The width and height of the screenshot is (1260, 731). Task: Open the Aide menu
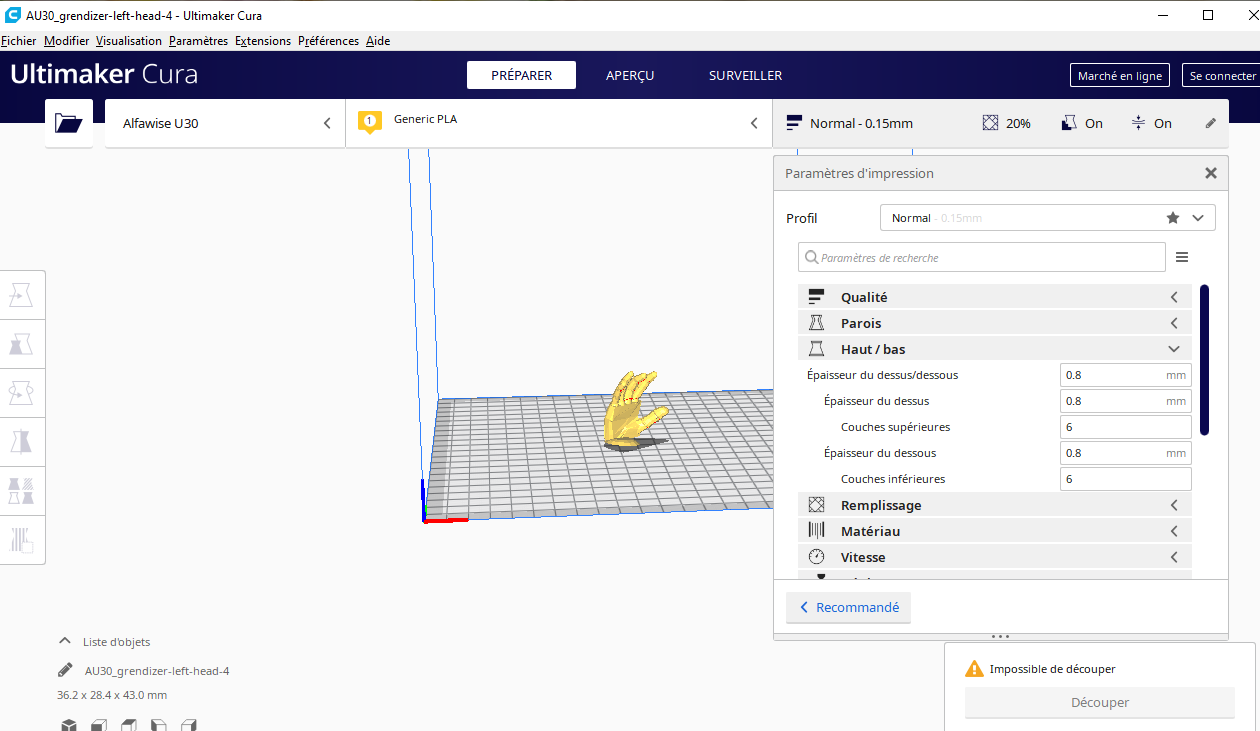[378, 41]
